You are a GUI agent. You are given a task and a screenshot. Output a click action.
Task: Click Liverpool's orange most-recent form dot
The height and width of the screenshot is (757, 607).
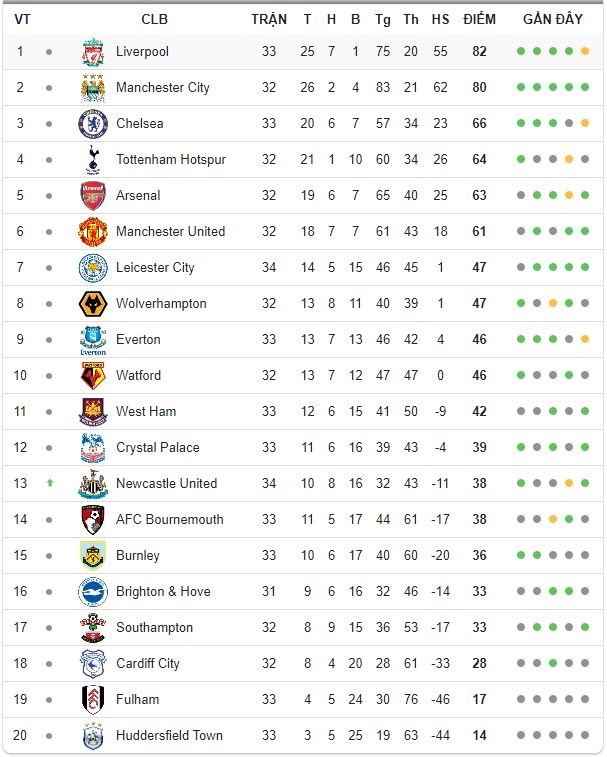tap(585, 51)
